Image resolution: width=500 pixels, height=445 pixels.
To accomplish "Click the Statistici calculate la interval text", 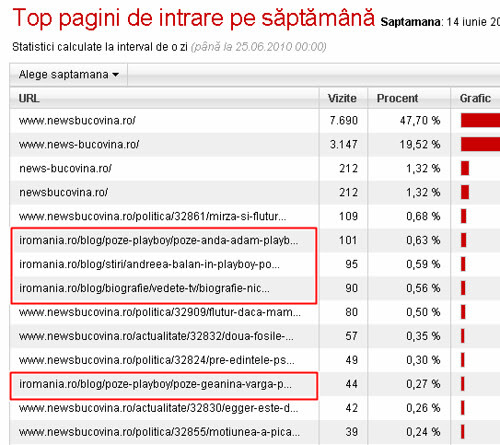I will coord(100,47).
